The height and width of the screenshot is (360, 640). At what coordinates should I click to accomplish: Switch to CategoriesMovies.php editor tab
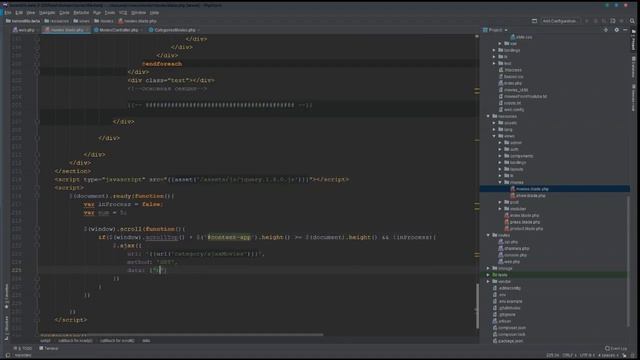click(x=174, y=30)
